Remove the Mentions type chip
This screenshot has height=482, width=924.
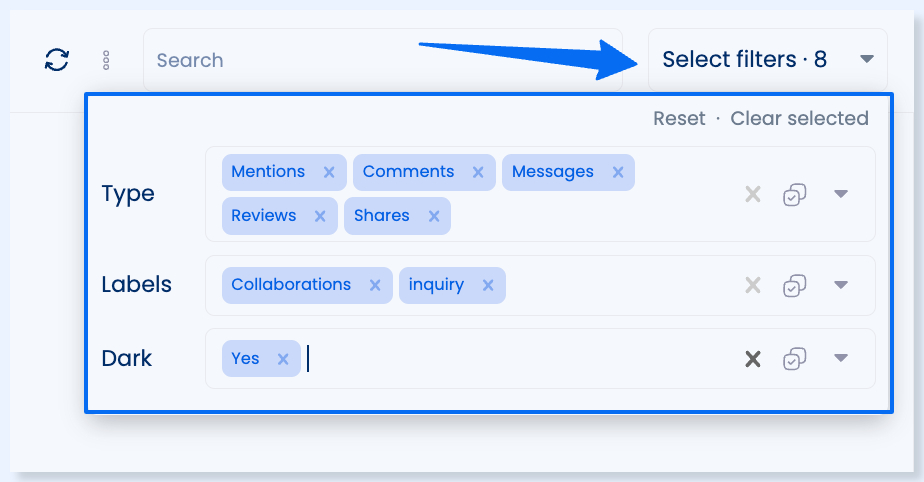click(329, 172)
